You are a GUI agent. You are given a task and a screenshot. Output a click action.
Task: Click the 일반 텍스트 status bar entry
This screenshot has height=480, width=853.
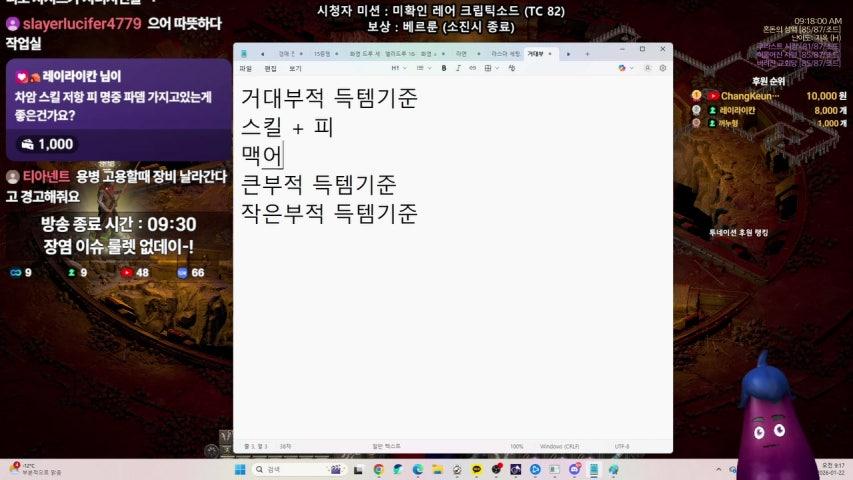coord(386,446)
